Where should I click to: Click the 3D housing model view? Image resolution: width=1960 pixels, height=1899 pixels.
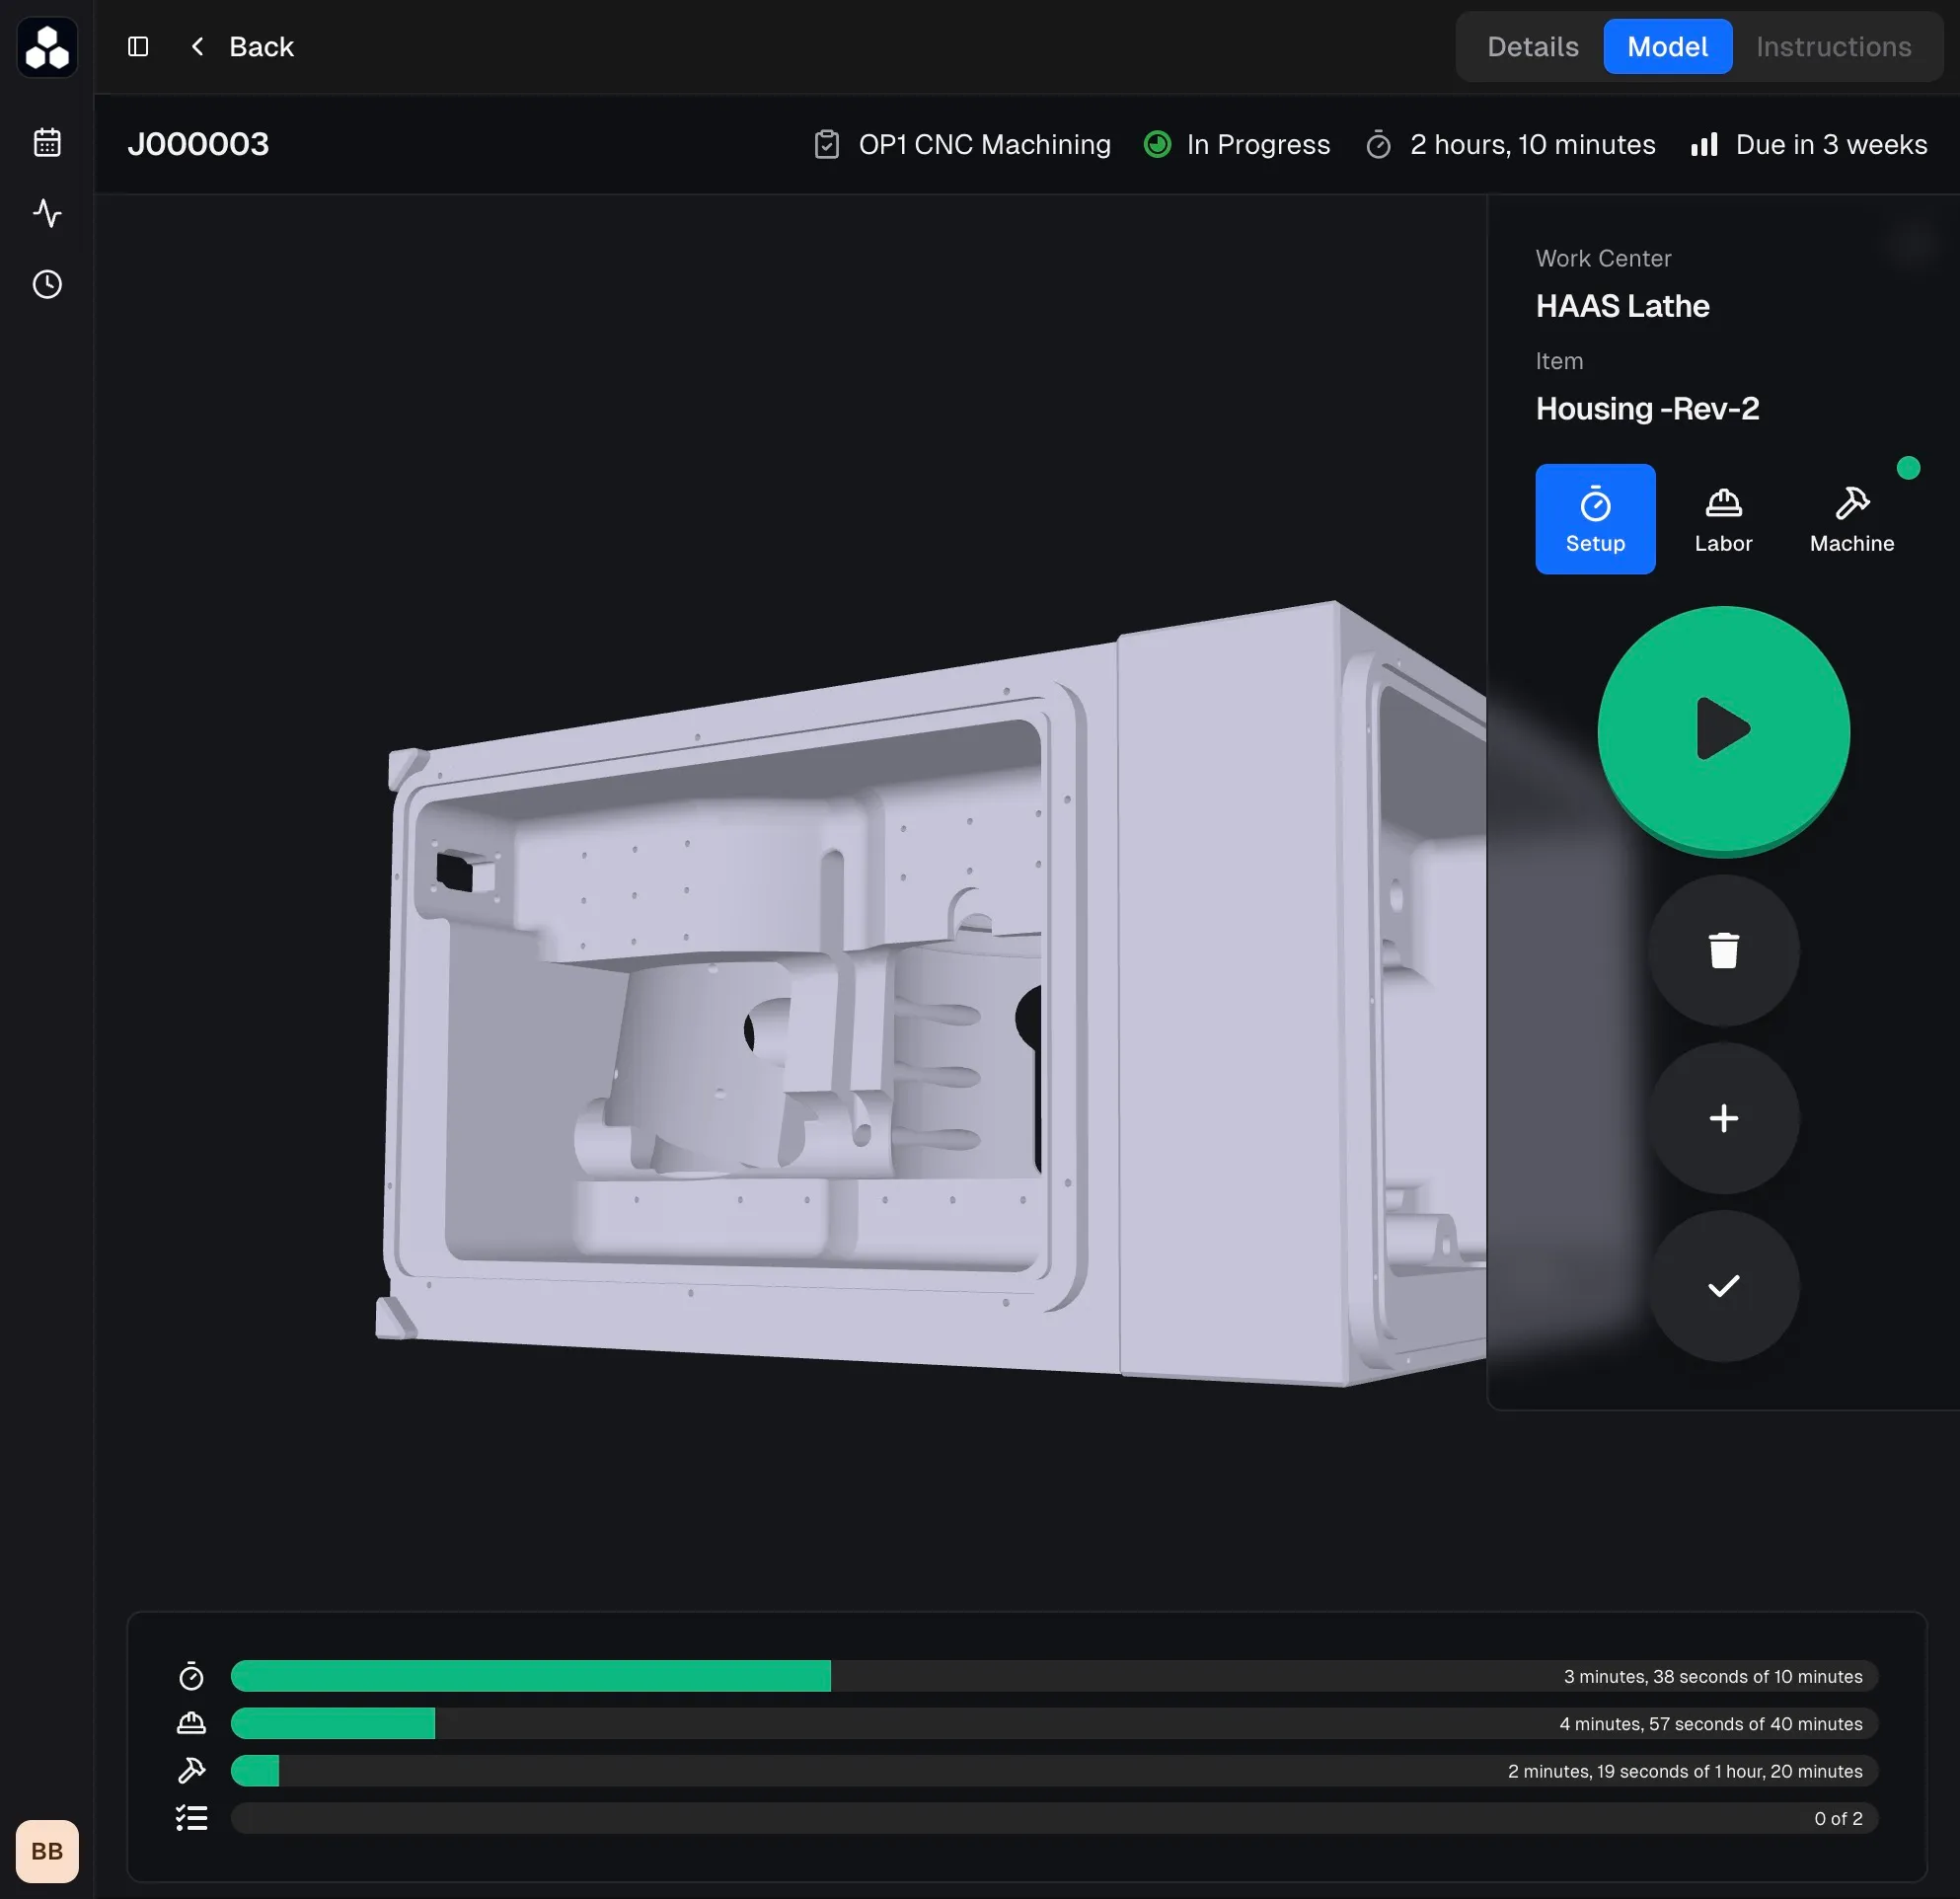click(x=930, y=995)
